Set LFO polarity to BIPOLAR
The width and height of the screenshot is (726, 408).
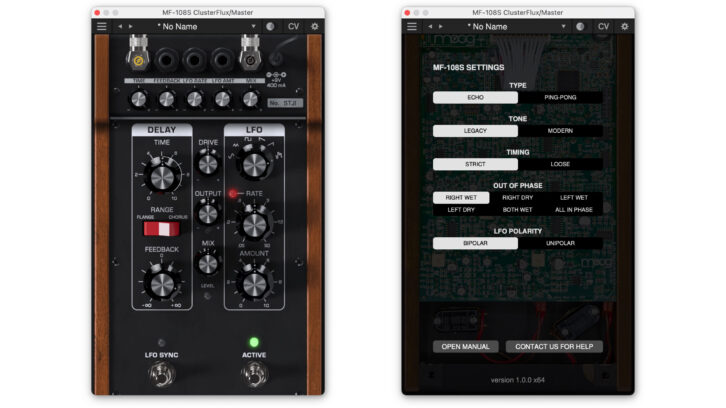[475, 243]
